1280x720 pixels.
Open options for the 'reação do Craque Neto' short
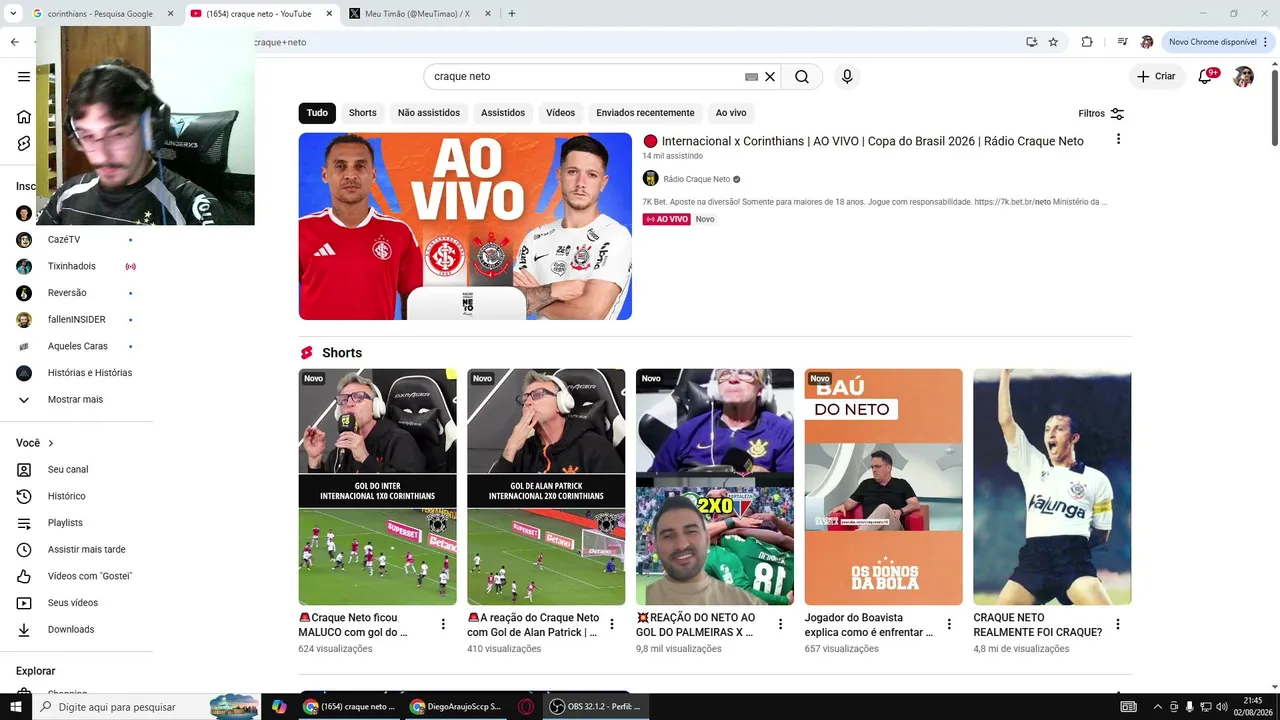click(x=612, y=624)
